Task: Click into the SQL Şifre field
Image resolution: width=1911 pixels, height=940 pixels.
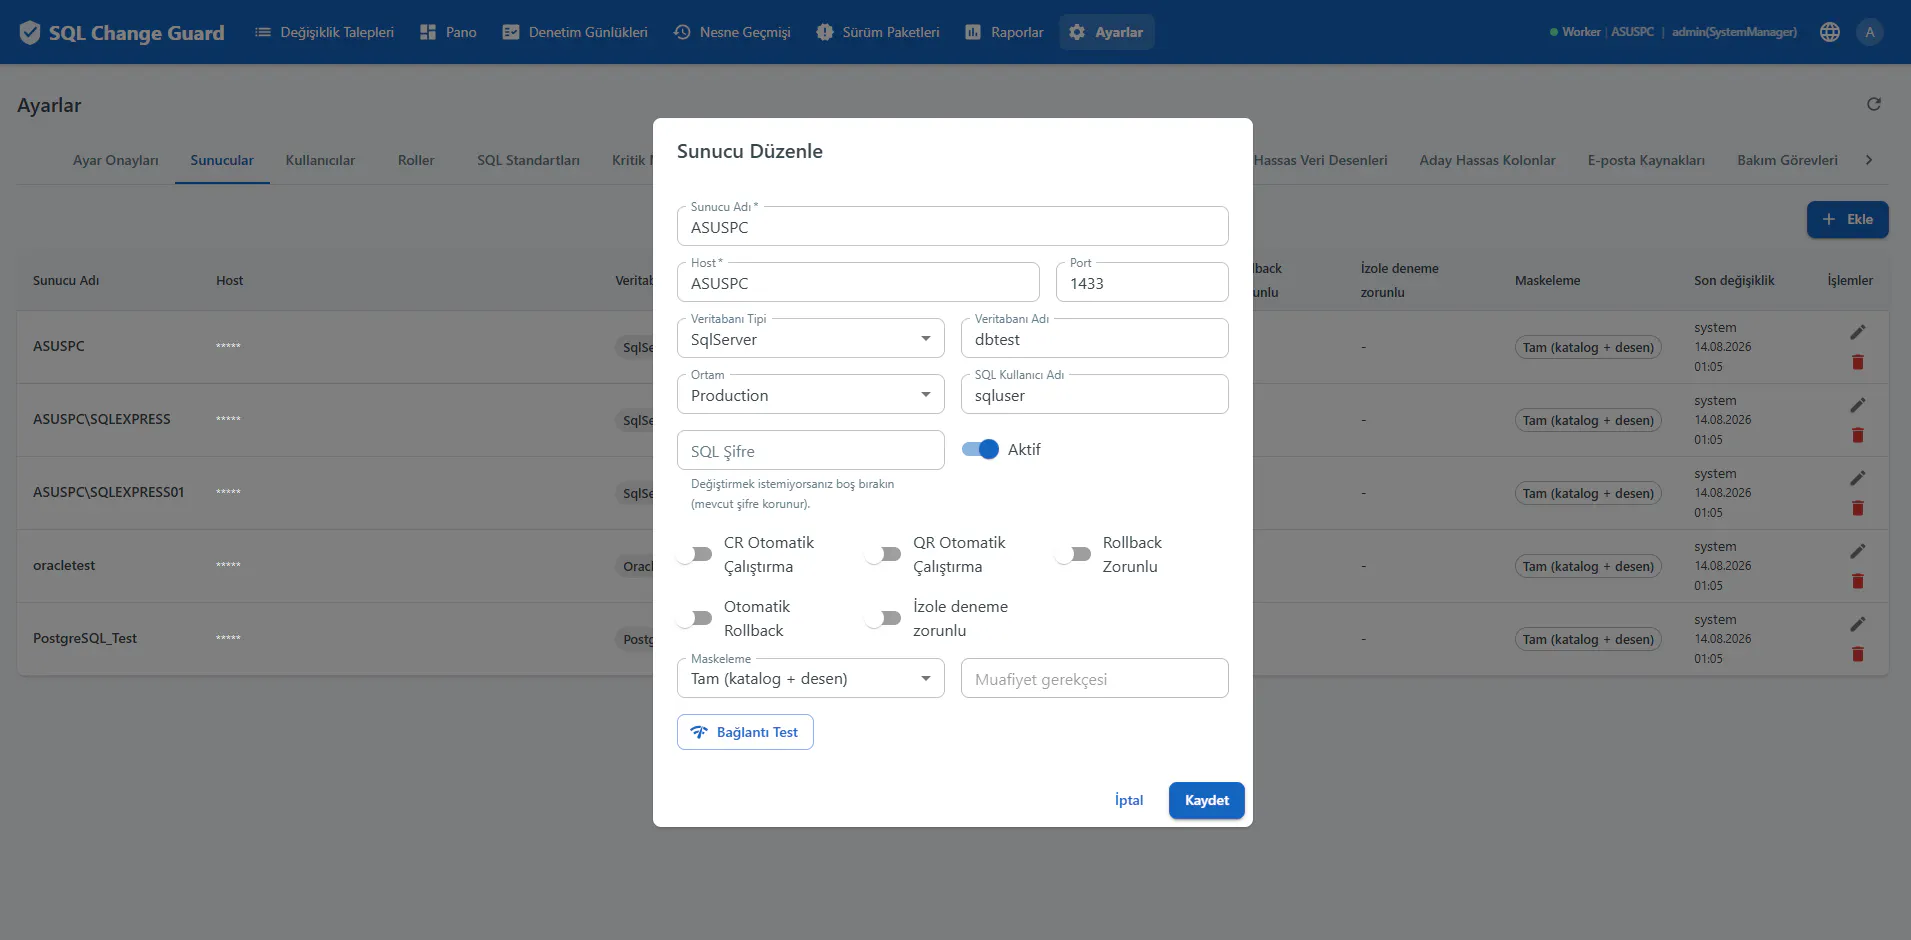Action: 810,450
